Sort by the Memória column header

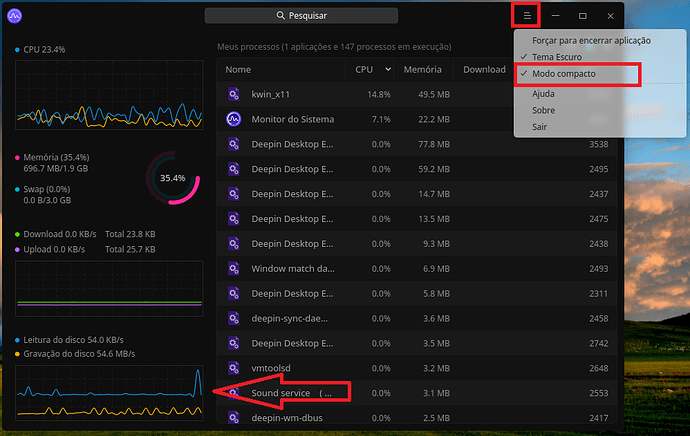pos(422,70)
